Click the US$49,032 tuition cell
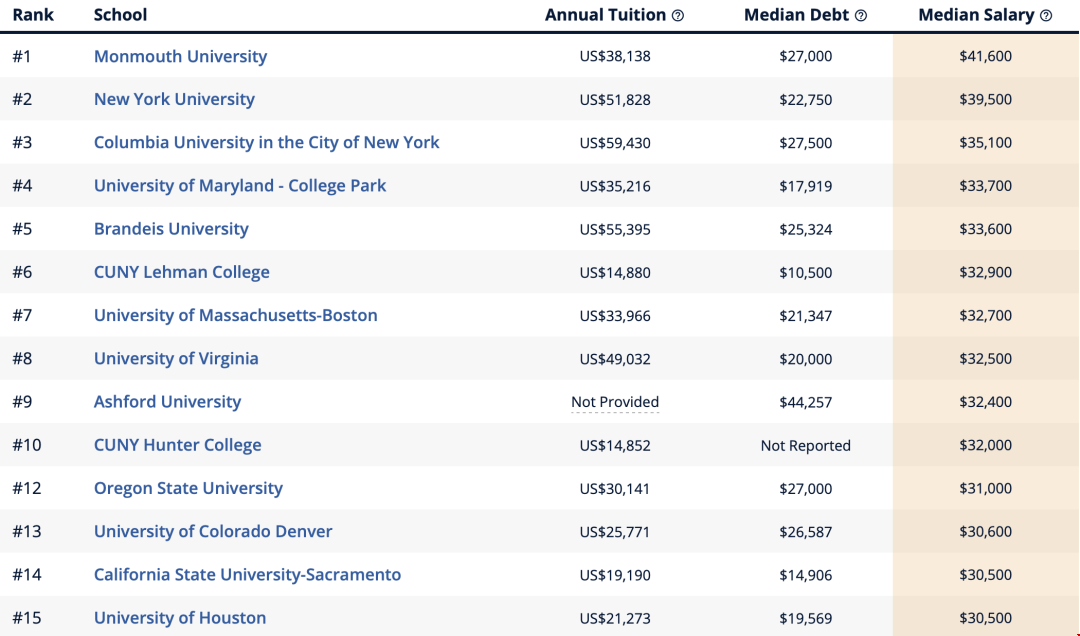This screenshot has height=636, width=1080. 615,360
